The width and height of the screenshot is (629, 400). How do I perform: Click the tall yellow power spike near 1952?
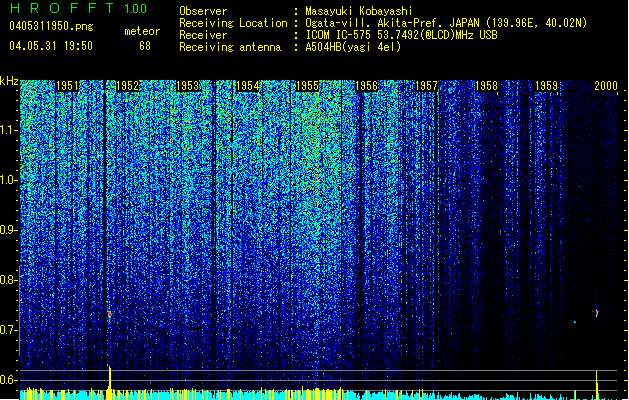[110, 383]
